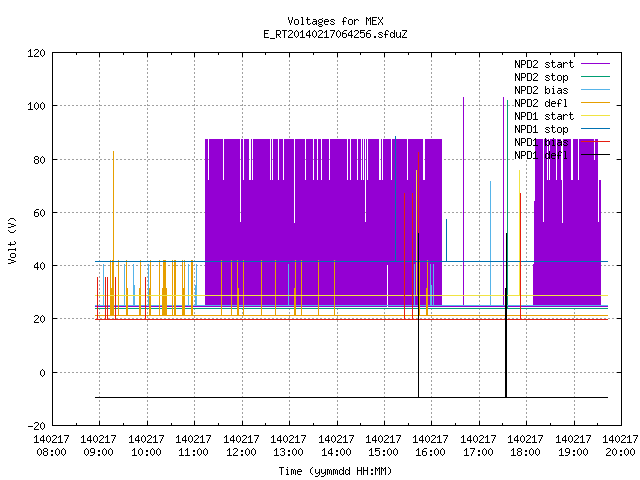Click the 'NPD1 start' legend label
The image size is (640, 480).
point(544,116)
